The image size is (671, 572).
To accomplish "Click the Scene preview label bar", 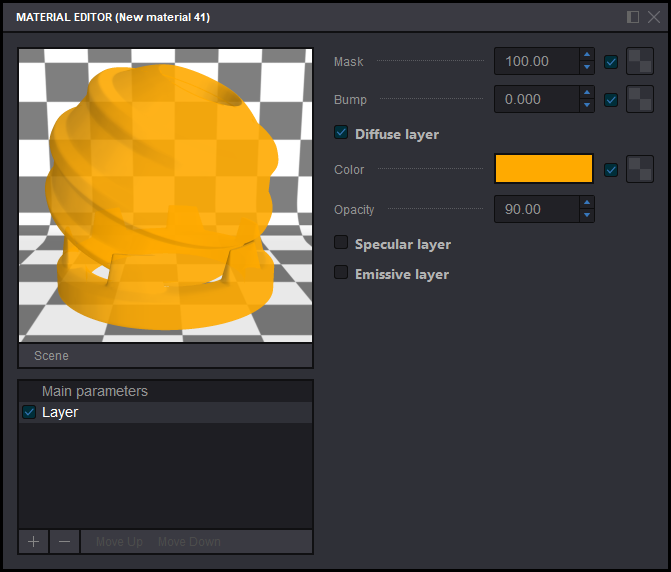I will click(x=165, y=356).
